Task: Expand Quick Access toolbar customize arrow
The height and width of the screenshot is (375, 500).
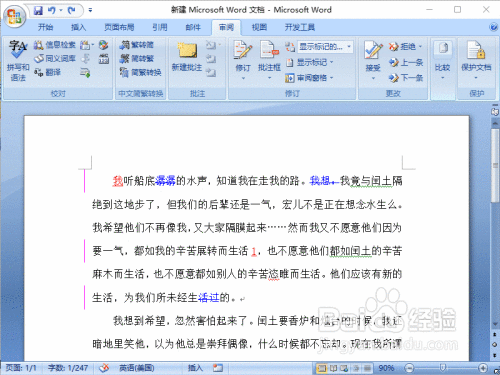Action: pos(90,11)
